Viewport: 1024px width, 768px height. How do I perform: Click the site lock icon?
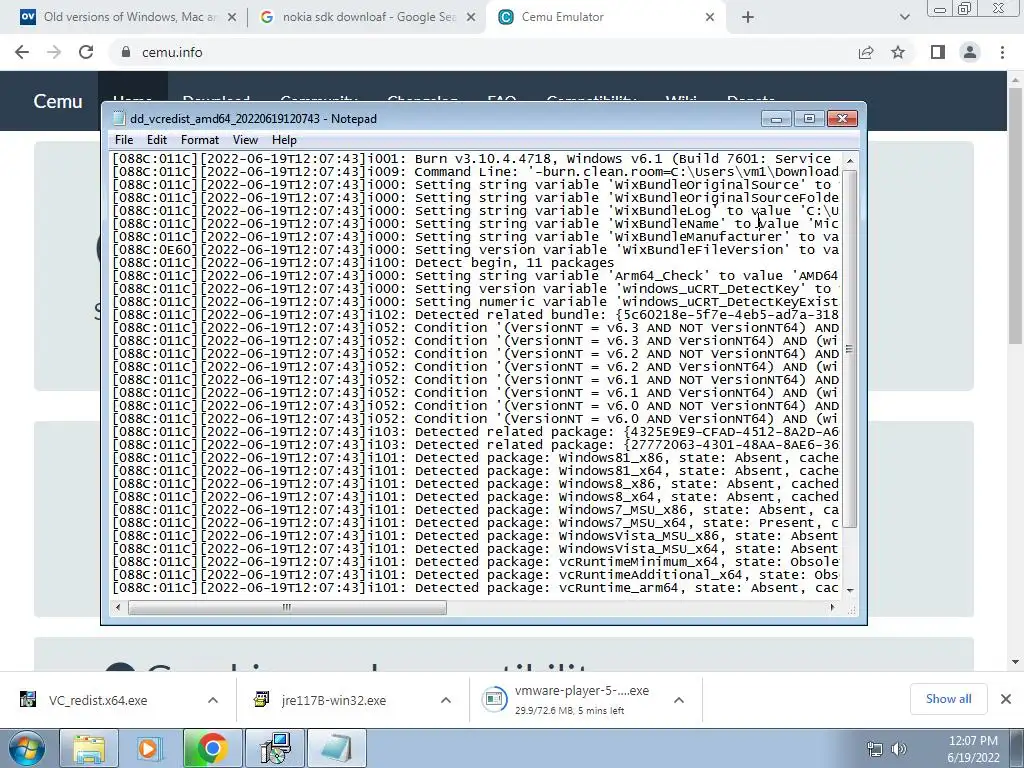[126, 52]
